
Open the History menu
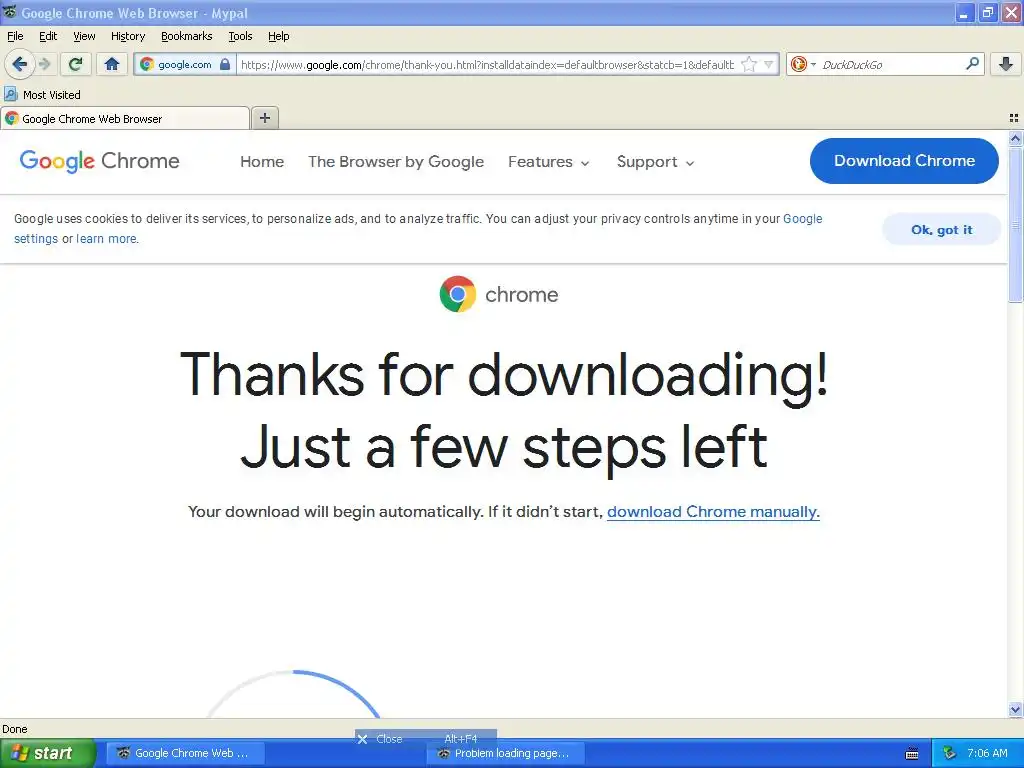(128, 36)
